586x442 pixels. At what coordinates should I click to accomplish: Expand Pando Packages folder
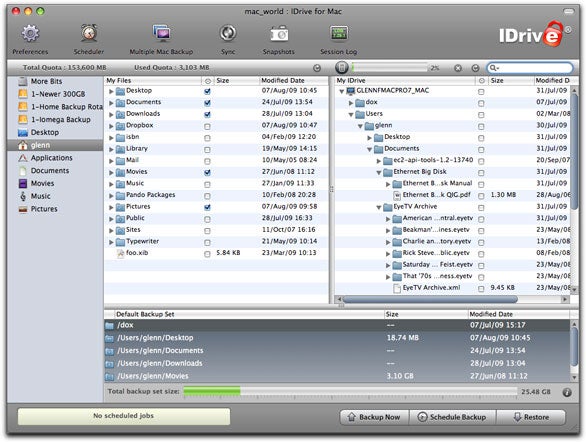pos(111,196)
